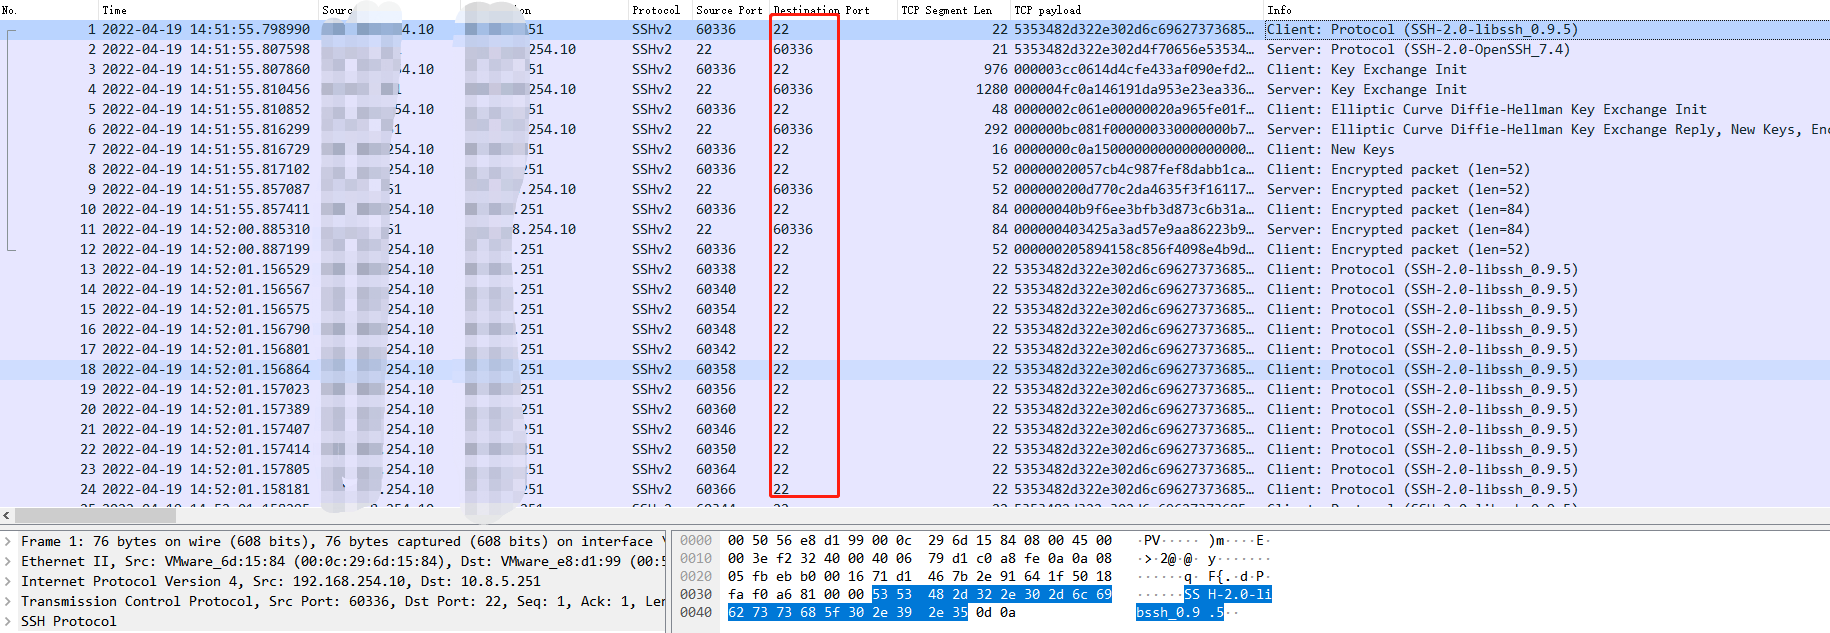The width and height of the screenshot is (1830, 633).
Task: Click the left arrow of horizontal scrollbar
Action: (x=7, y=516)
